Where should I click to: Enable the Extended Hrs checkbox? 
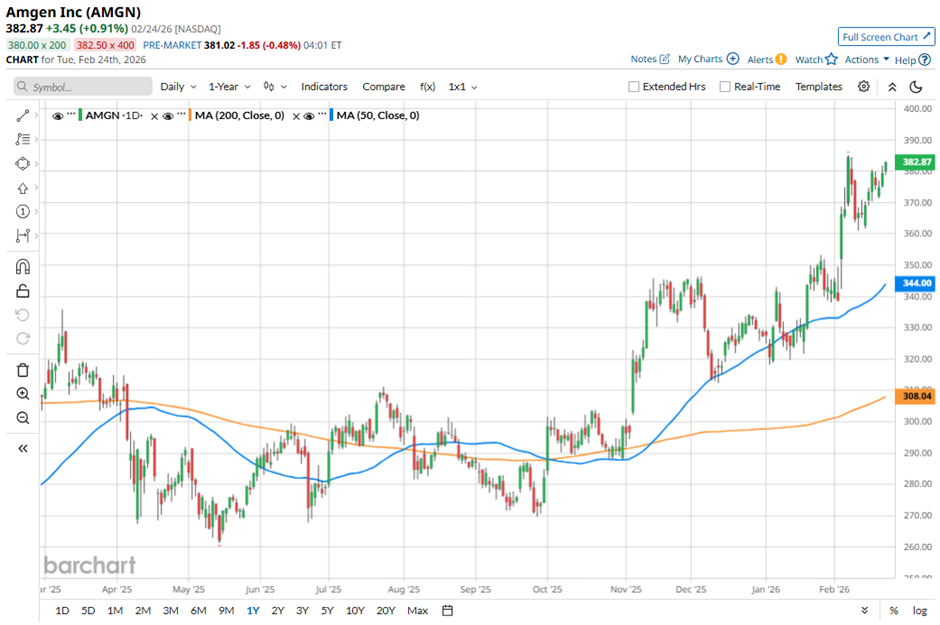coord(634,87)
